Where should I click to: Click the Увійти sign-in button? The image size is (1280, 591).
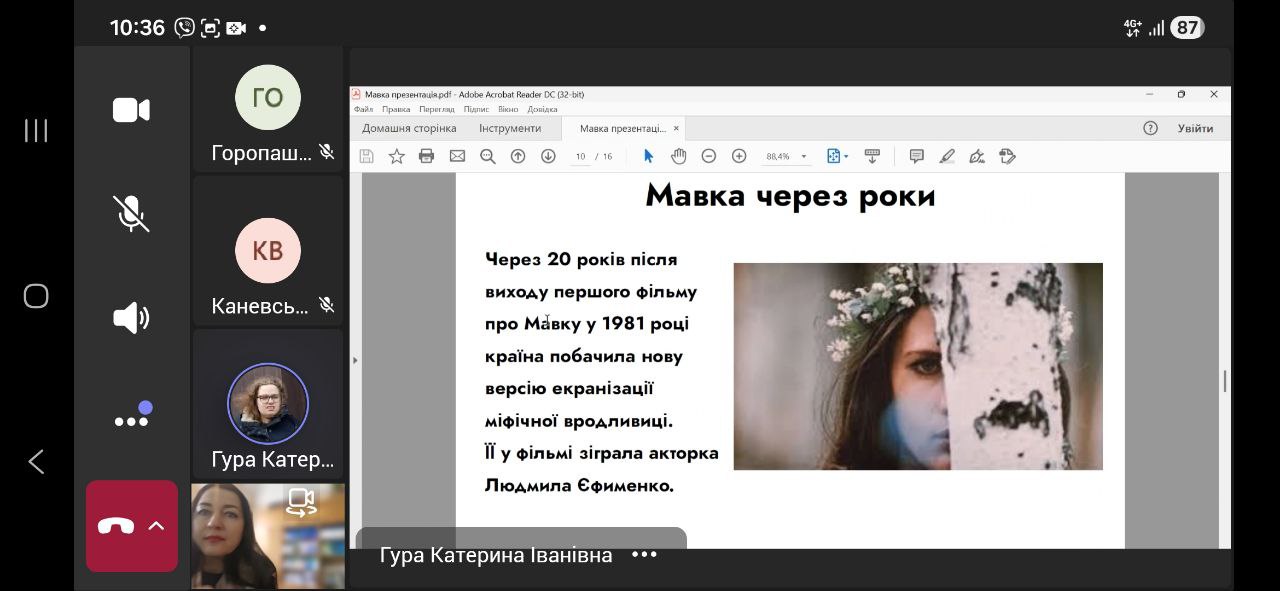pos(1195,128)
